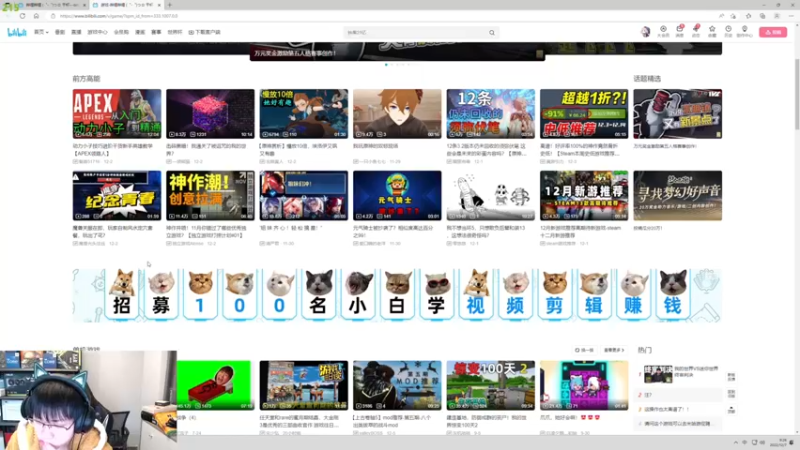Expand the 首页 dropdown in the nav bar
This screenshot has width=800, height=450.
[x=41, y=32]
